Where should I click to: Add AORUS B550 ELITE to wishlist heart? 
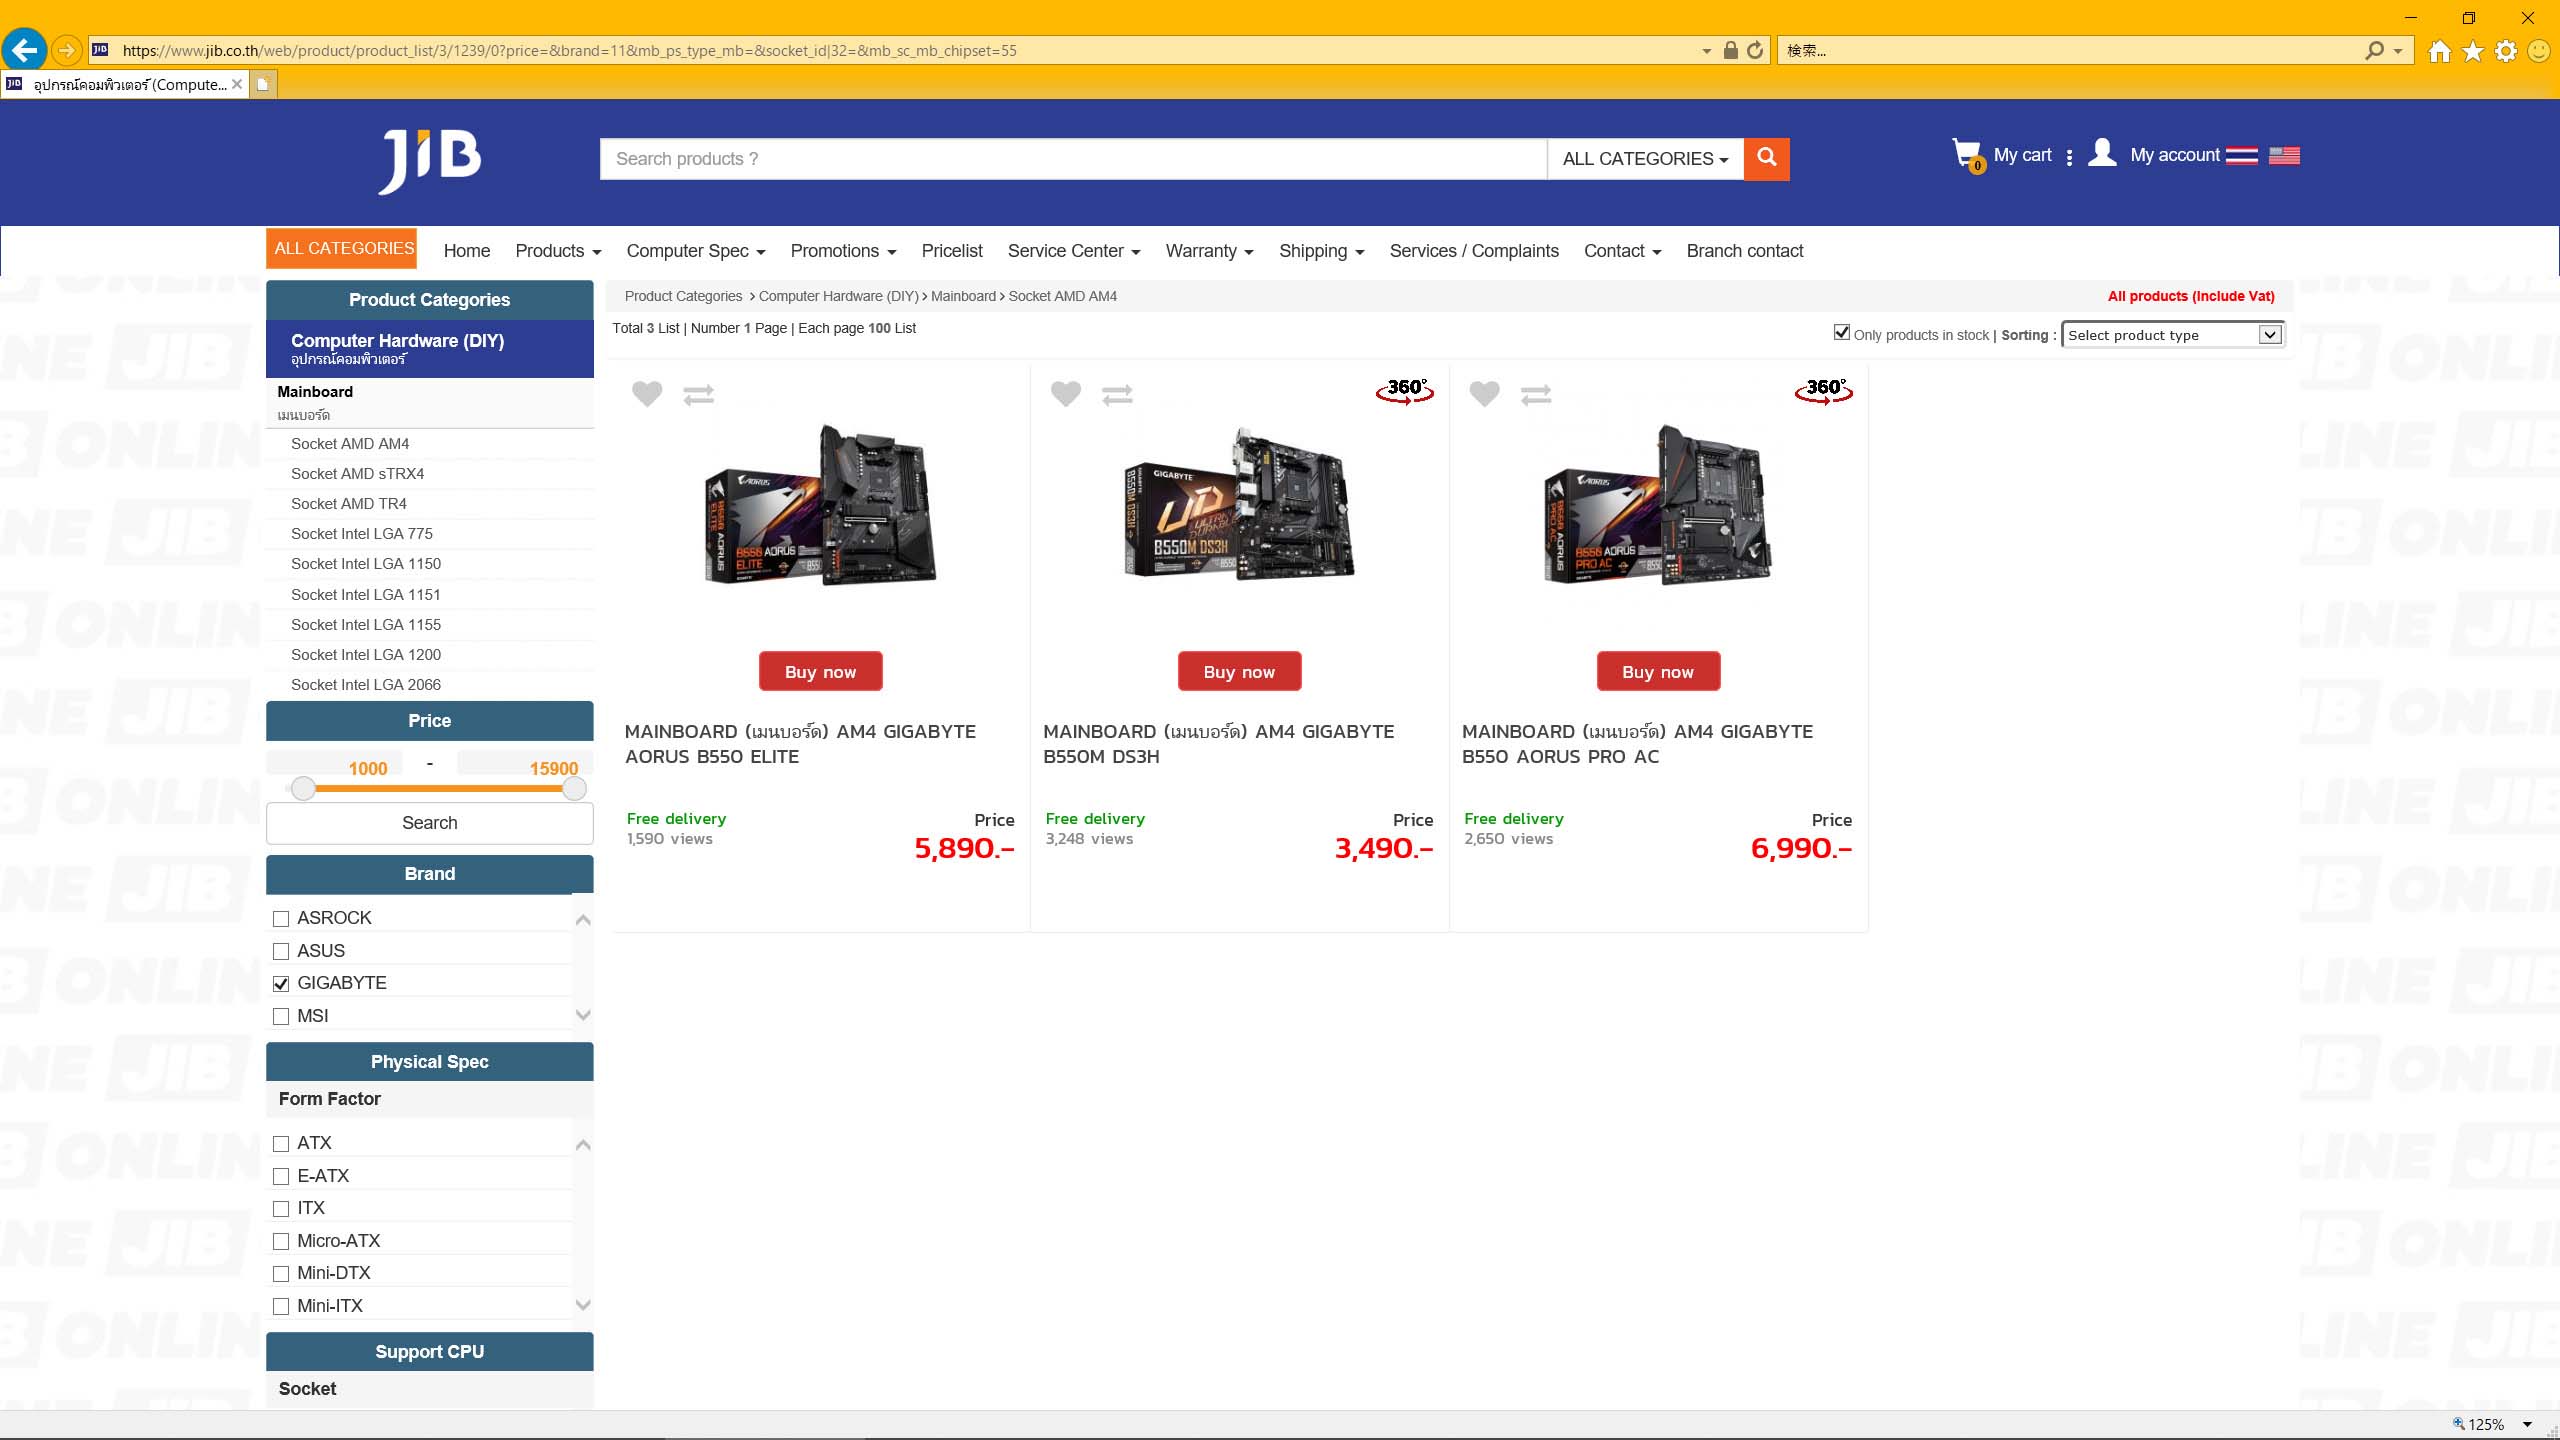pyautogui.click(x=647, y=394)
